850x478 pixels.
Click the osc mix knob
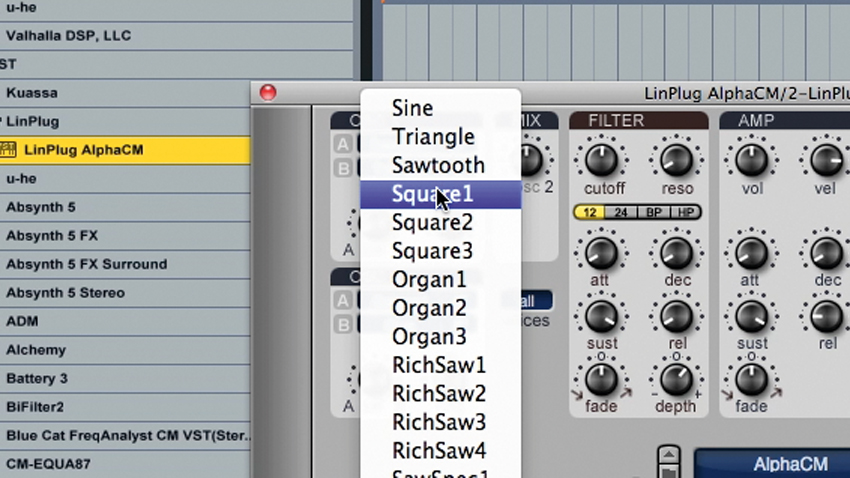[532, 160]
